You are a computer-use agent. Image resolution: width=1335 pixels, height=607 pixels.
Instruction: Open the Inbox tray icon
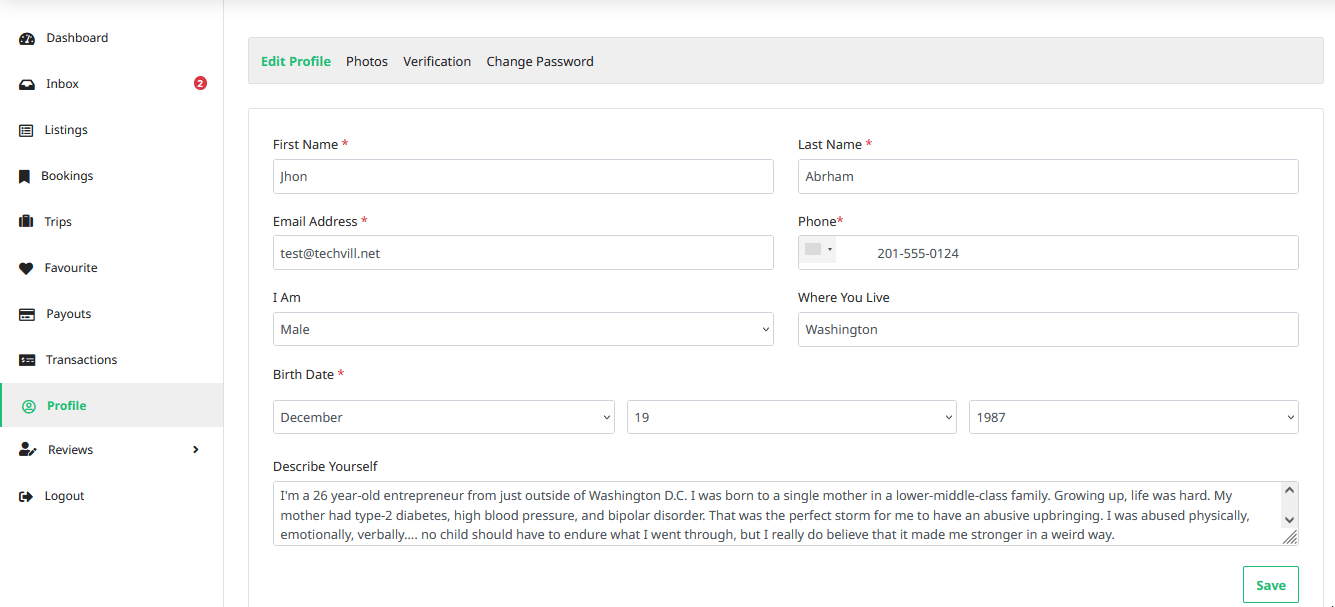(27, 85)
